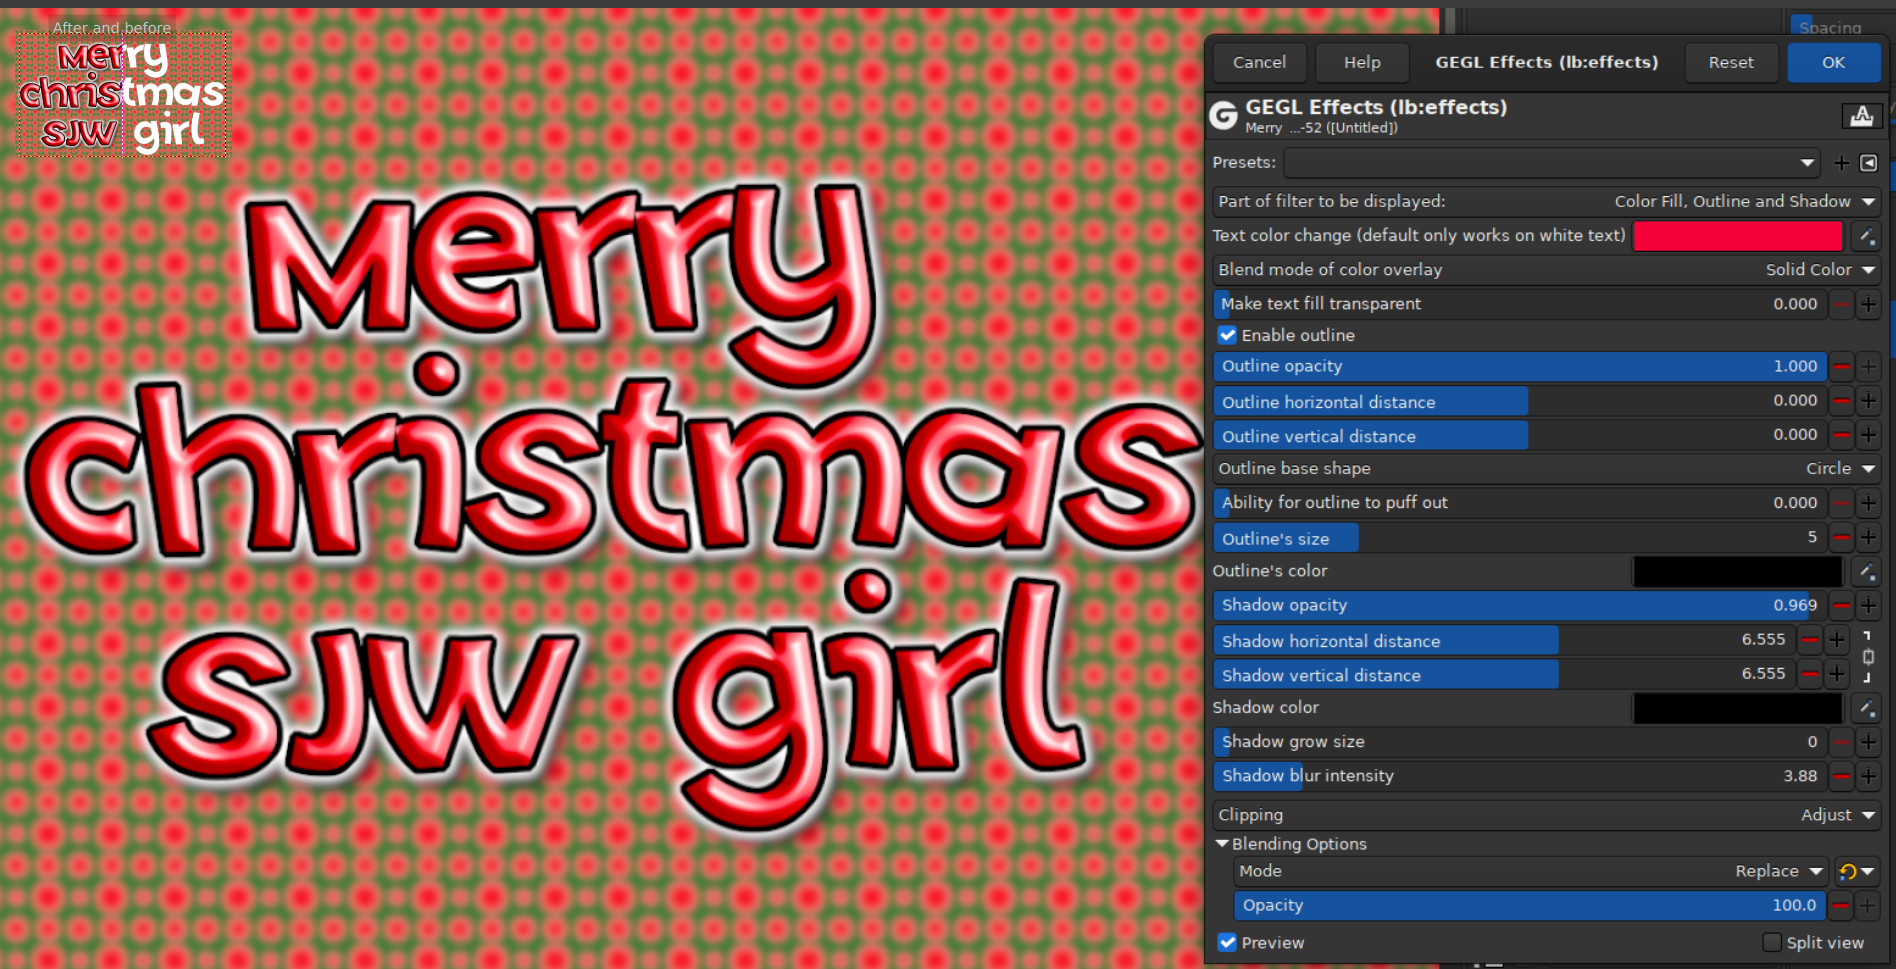The height and width of the screenshot is (969, 1896).
Task: Decrease Shadow opacity value
Action: (1841, 606)
